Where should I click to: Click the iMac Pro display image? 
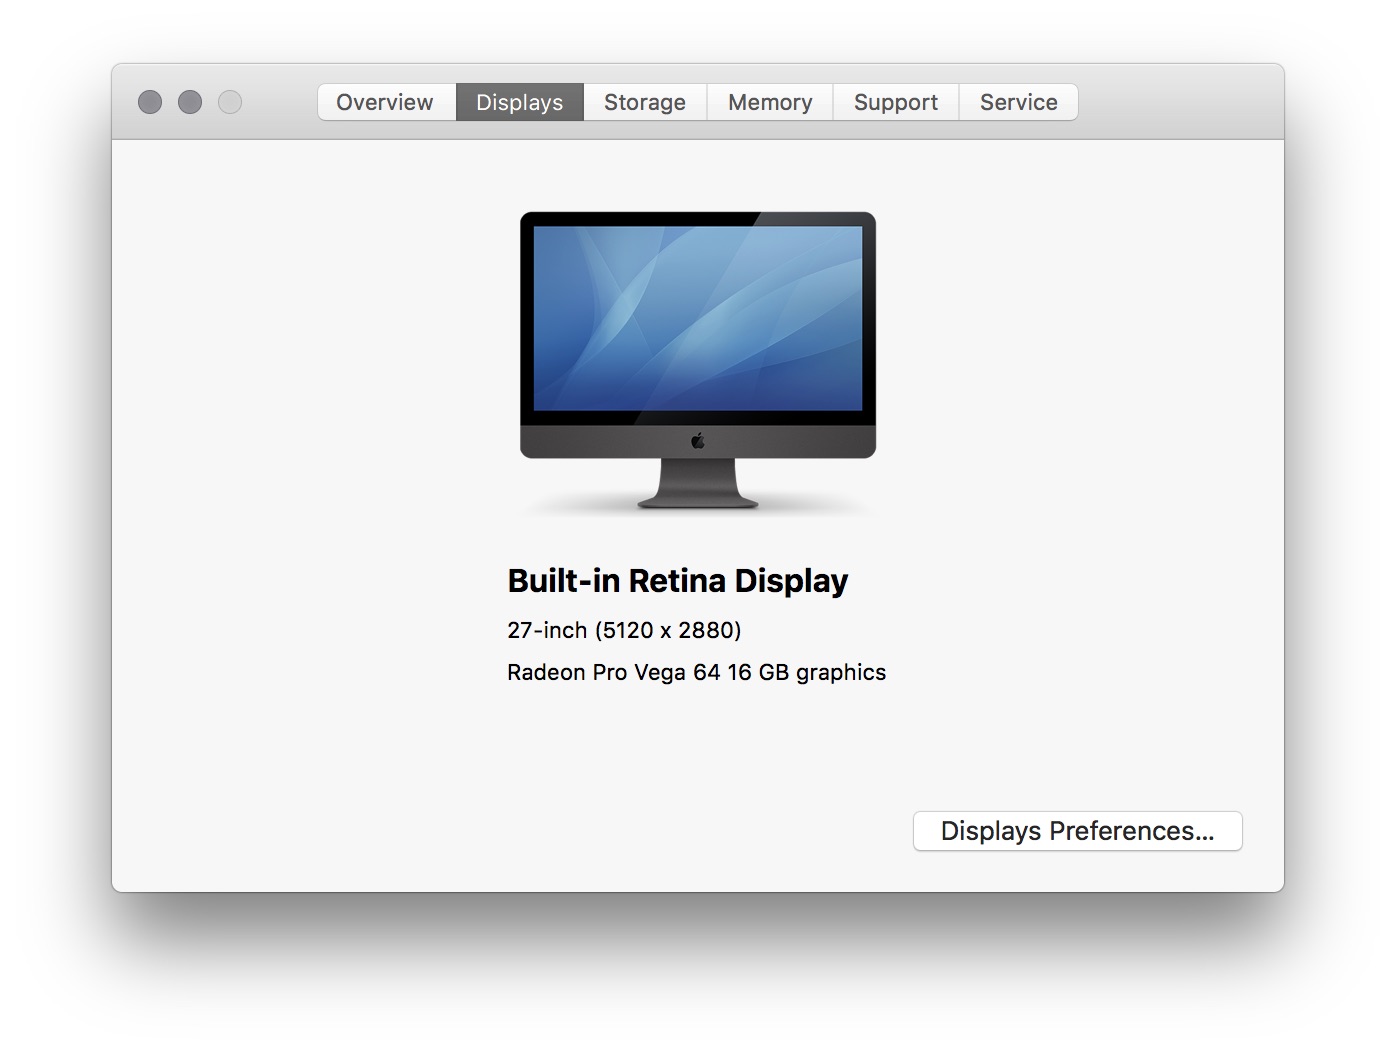tap(698, 361)
